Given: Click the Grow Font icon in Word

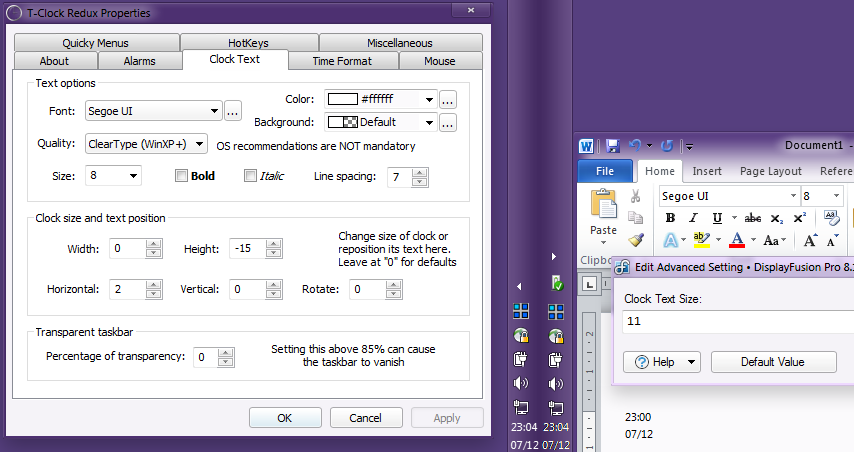Looking at the screenshot, I should click(x=811, y=241).
